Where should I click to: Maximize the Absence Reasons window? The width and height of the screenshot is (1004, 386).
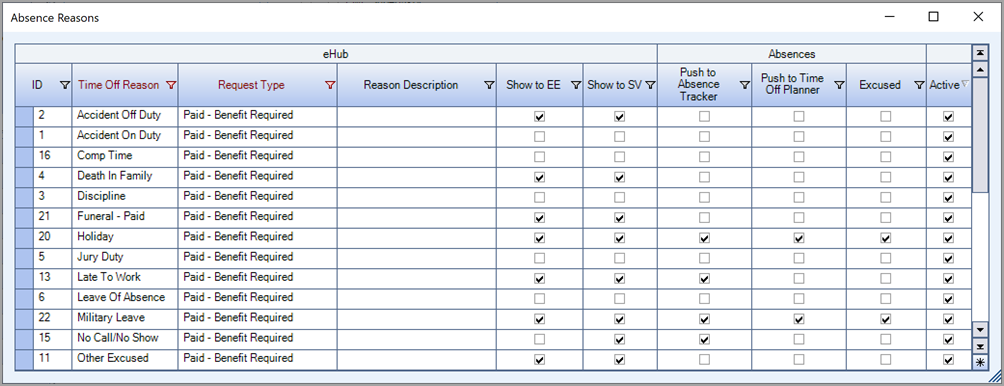934,17
